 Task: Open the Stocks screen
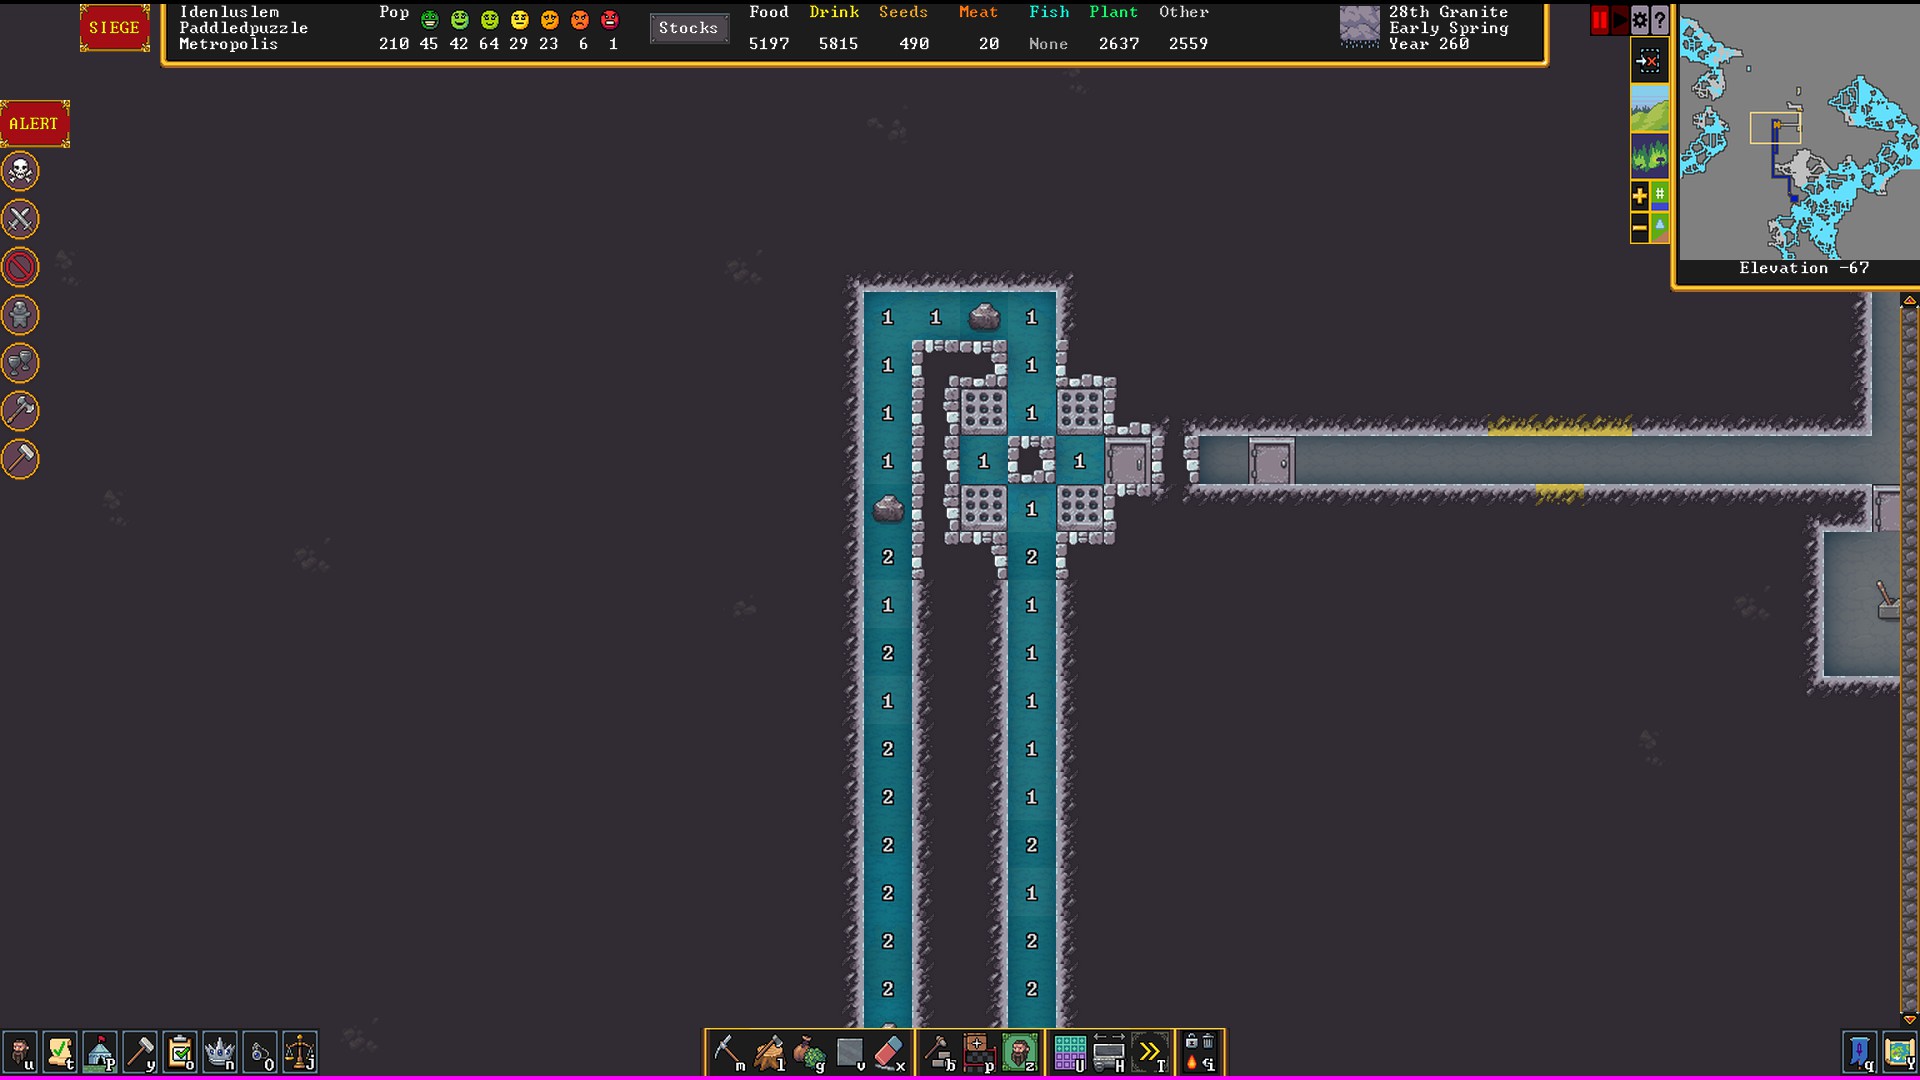coord(688,28)
